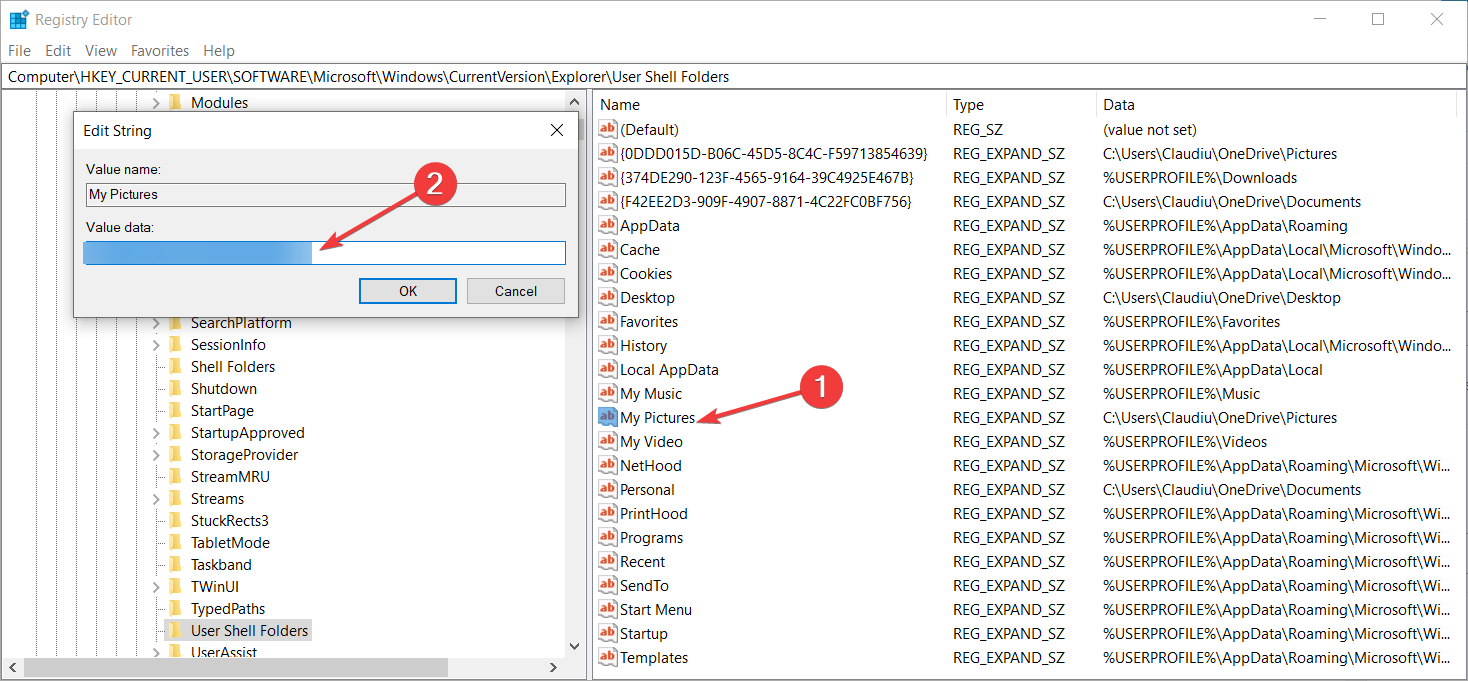The width and height of the screenshot is (1468, 681).
Task: Click the NetHood value icon
Action: coord(608,465)
